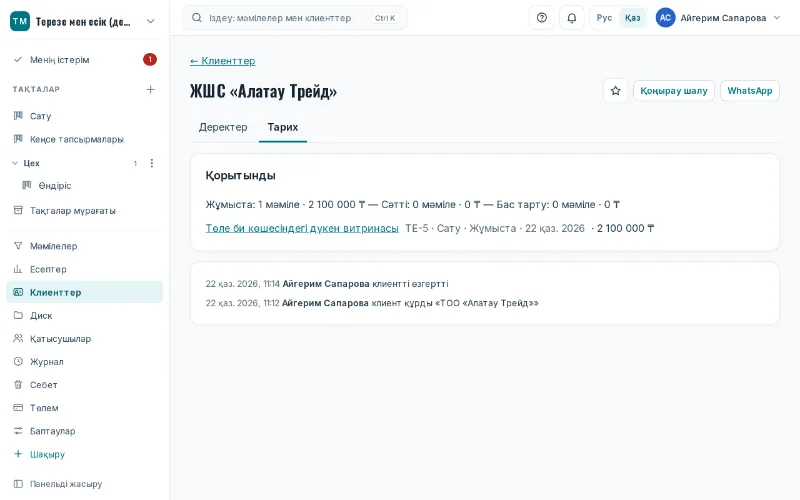Open the notifications bell
800x500 pixels.
click(571, 18)
